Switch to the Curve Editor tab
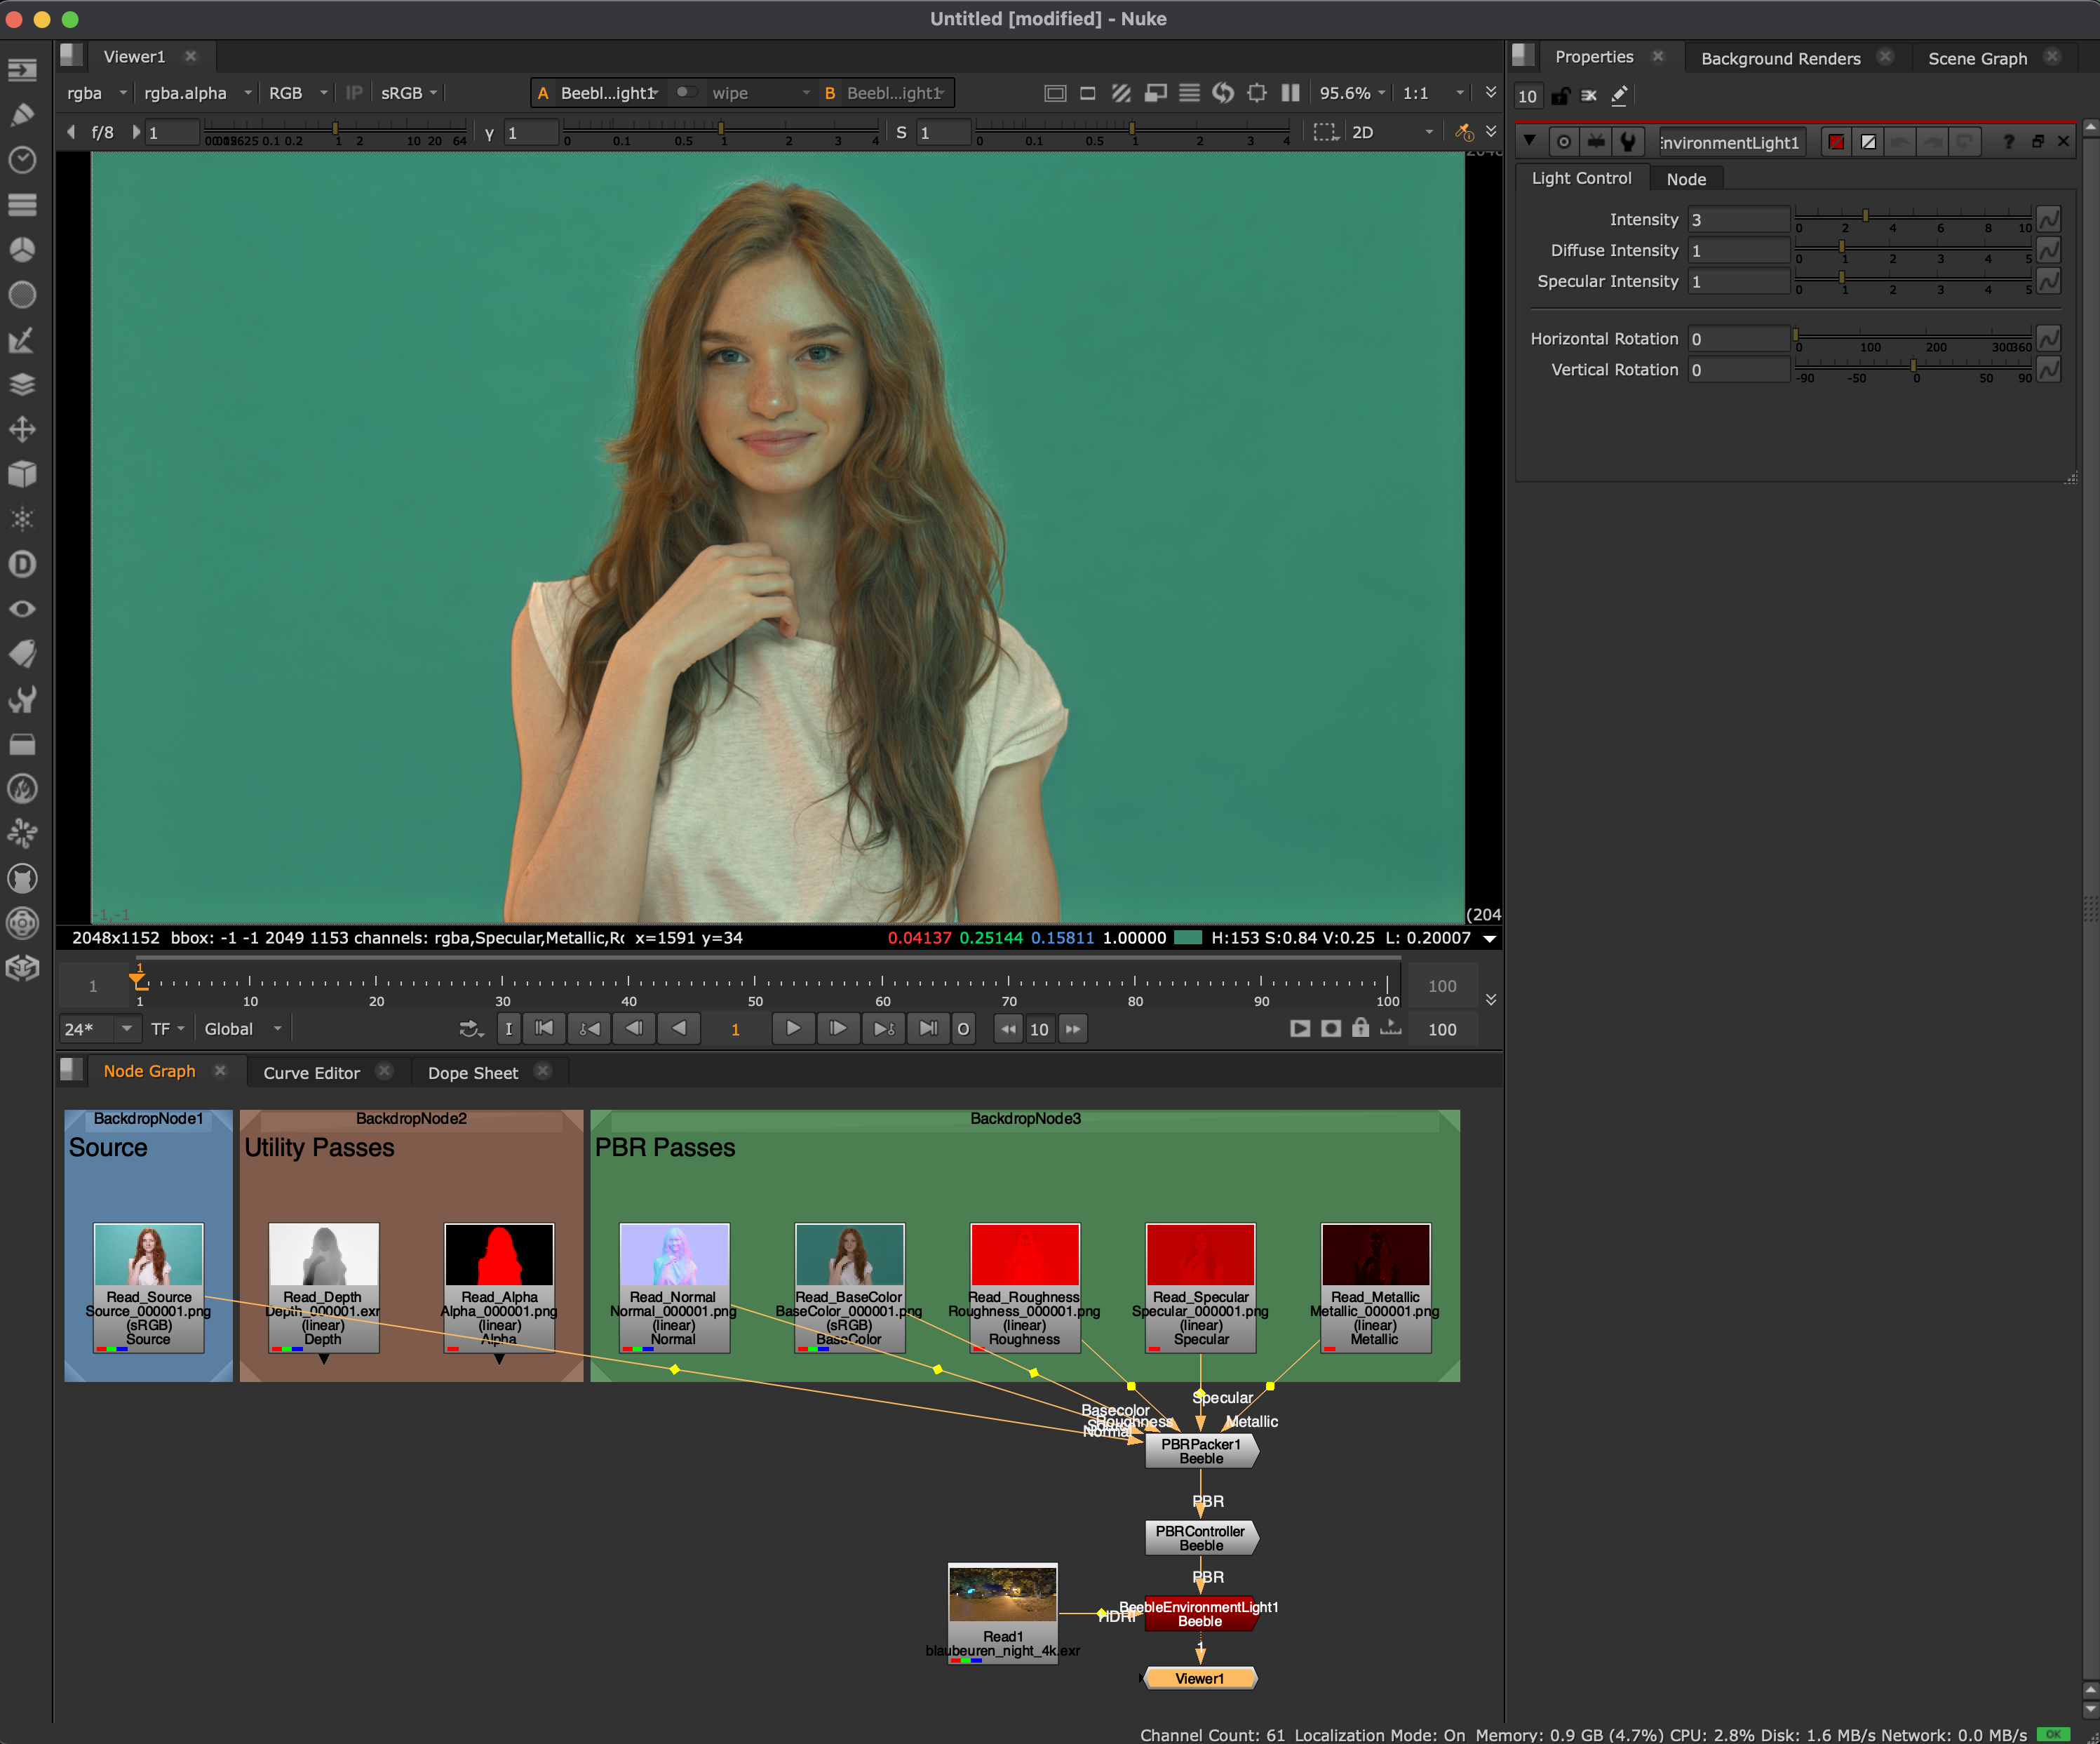 point(311,1072)
